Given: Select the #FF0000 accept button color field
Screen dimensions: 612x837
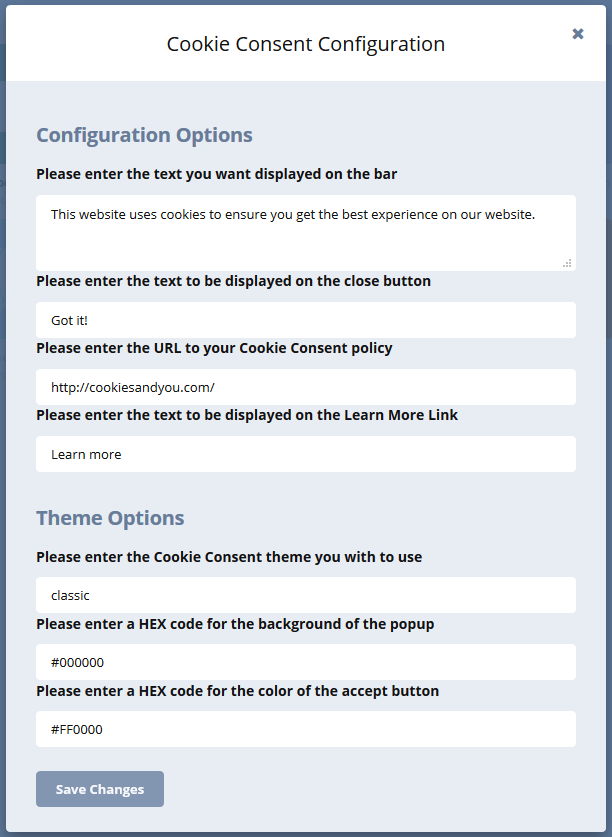Looking at the screenshot, I should (x=305, y=729).
